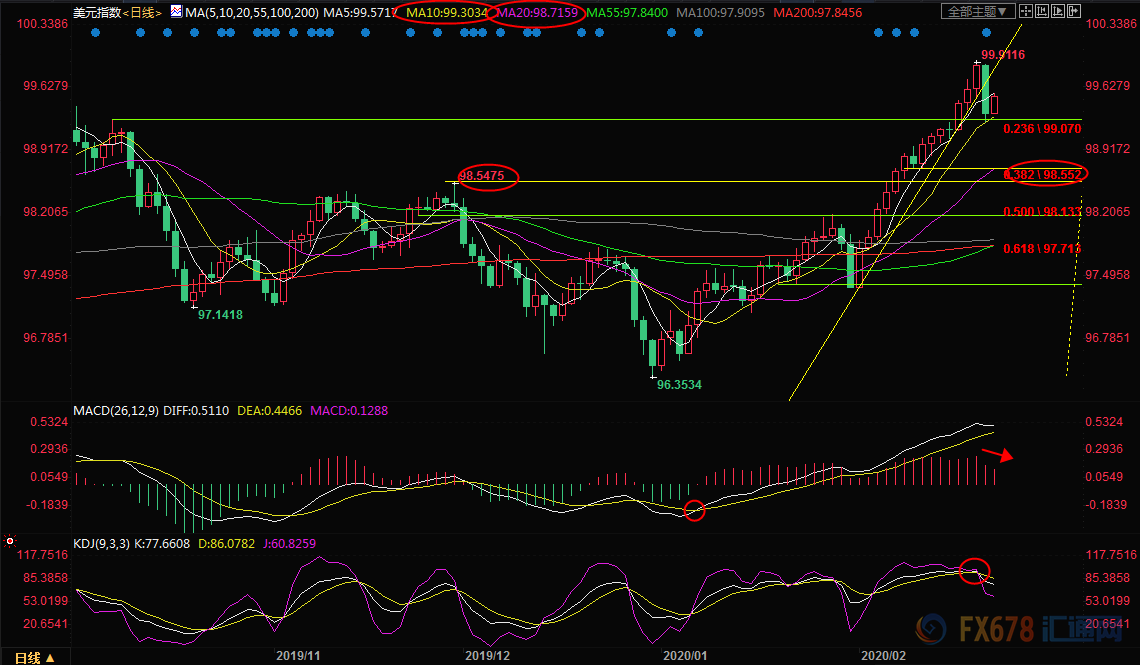This screenshot has width=1140, height=665.
Task: Click the chart playback axis icon
Action: [1058, 11]
